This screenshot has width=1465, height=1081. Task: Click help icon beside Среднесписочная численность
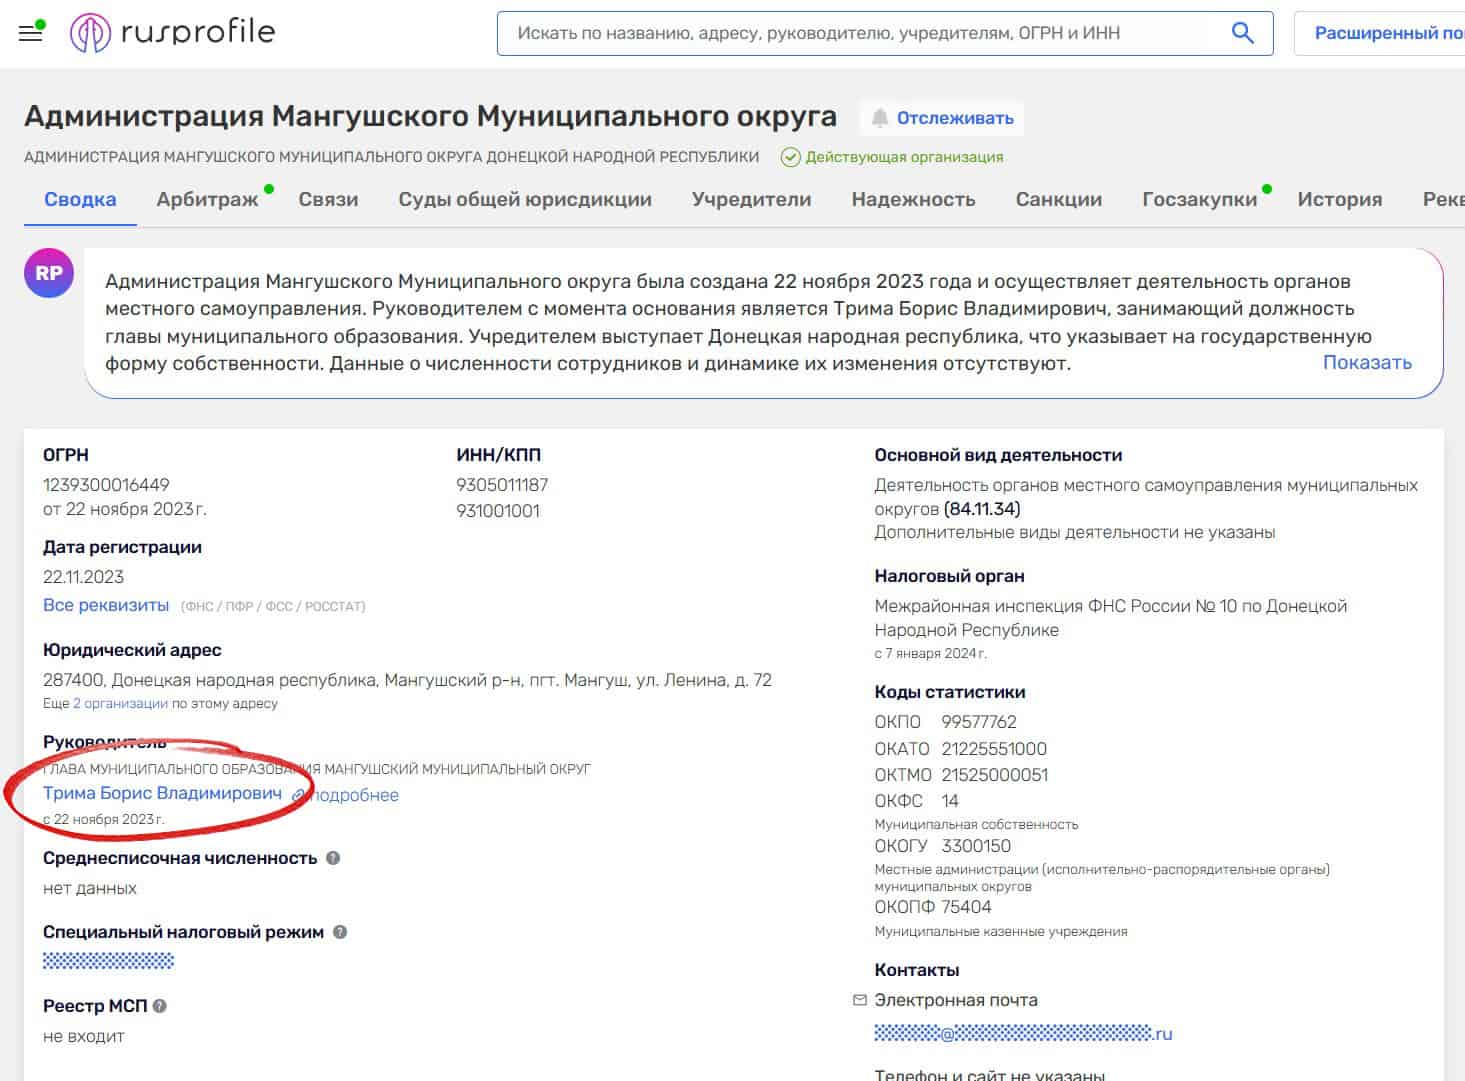click(333, 858)
